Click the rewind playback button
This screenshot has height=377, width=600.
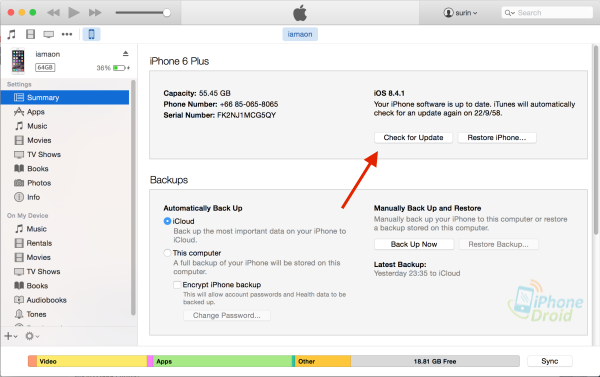pyautogui.click(x=53, y=13)
